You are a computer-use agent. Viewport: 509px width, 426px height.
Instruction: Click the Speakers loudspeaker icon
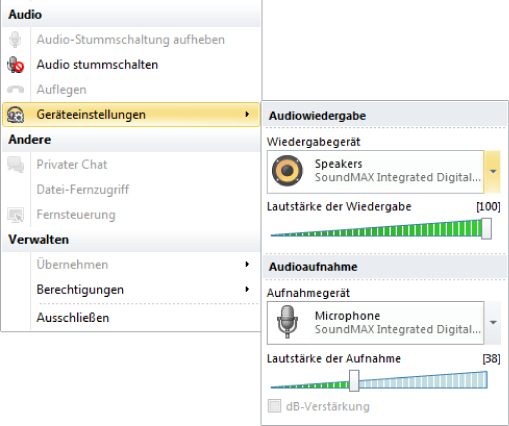[287, 171]
